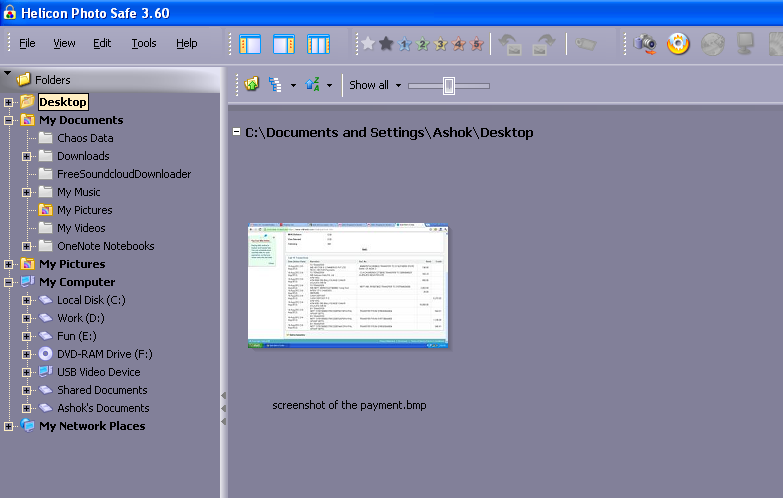
Task: Click the burn to disc icon
Action: pos(679,44)
